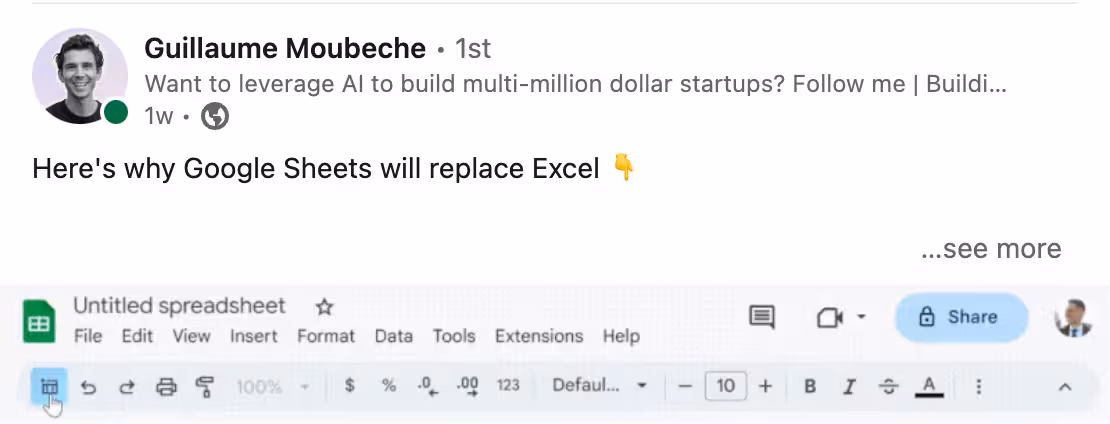The height and width of the screenshot is (424, 1110).
Task: Open the comment history icon
Action: [x=762, y=317]
